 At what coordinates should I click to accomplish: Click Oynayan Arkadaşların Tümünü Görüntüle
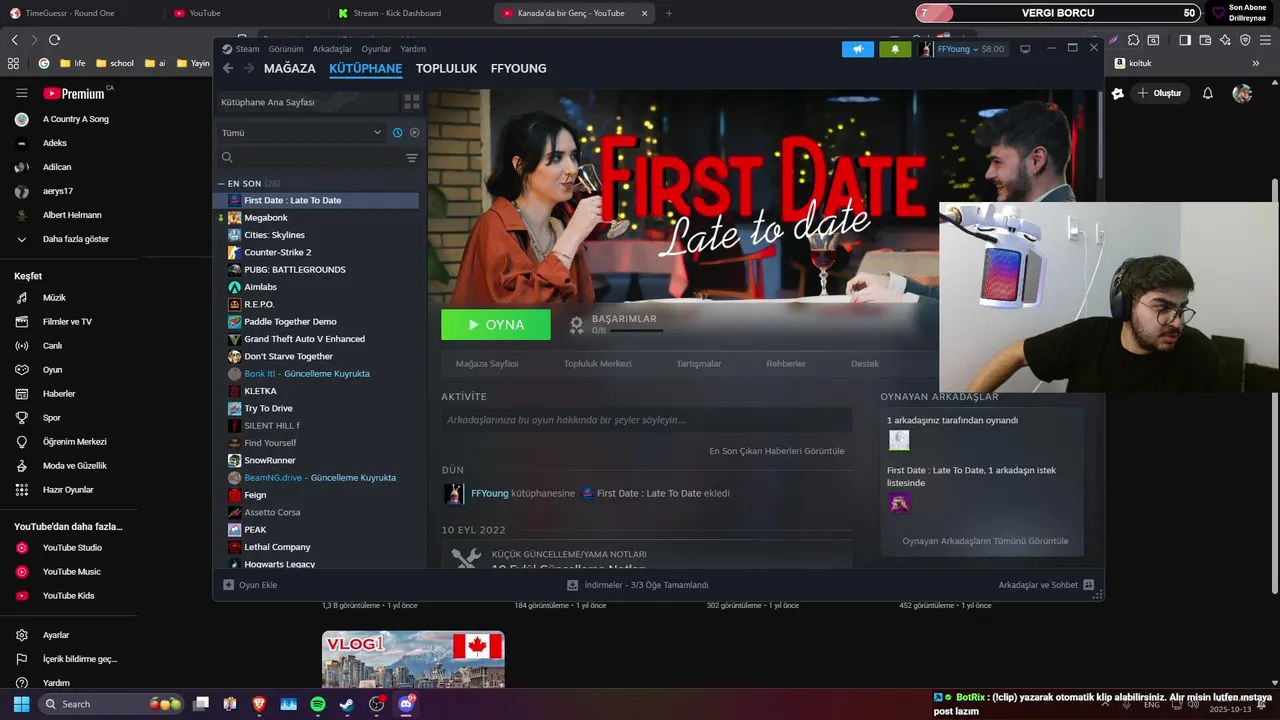coord(985,541)
